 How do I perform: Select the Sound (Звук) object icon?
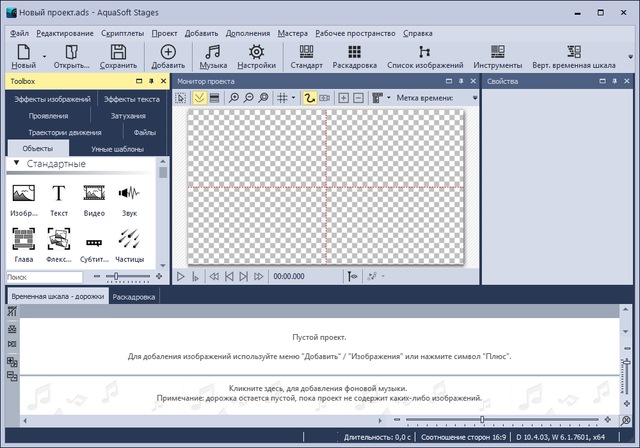[128, 193]
